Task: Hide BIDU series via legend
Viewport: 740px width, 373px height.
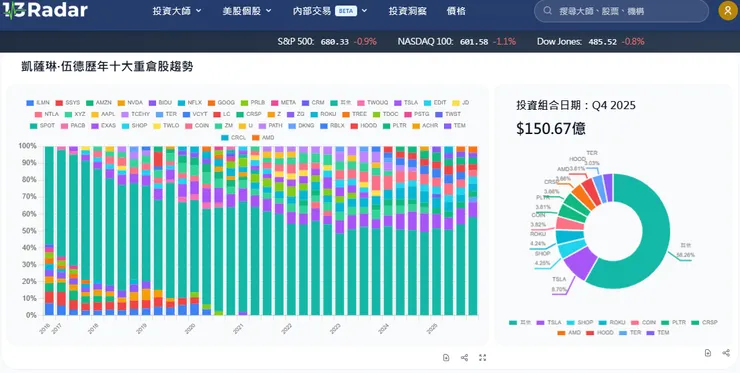Action: 160,102
